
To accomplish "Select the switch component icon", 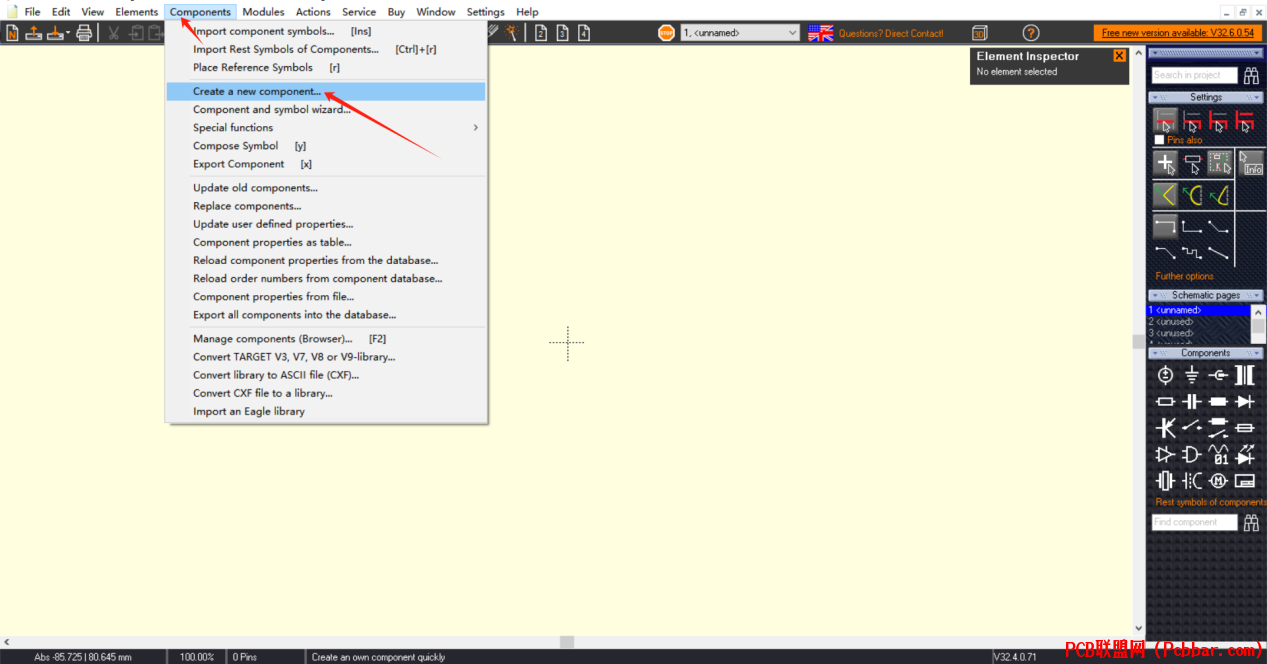I will tap(1192, 428).
